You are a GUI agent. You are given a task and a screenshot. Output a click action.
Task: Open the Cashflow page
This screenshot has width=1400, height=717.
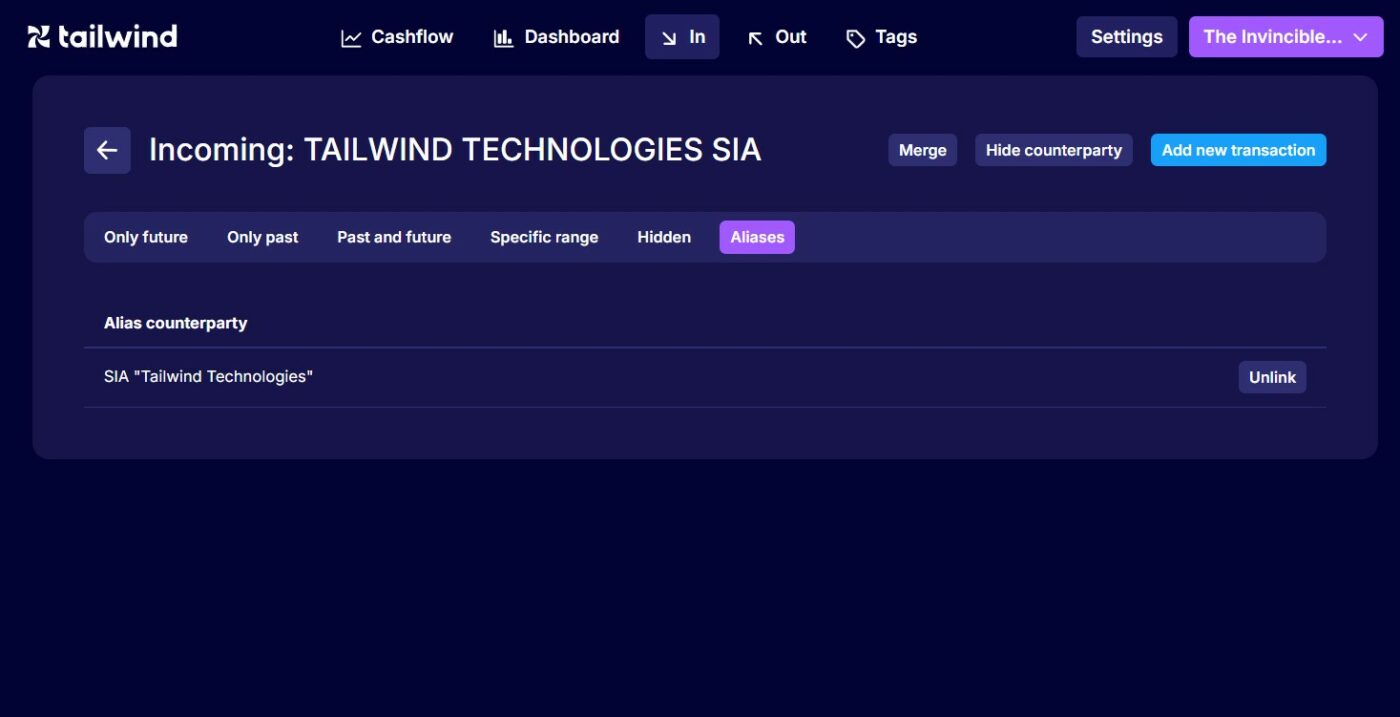[x=397, y=37]
